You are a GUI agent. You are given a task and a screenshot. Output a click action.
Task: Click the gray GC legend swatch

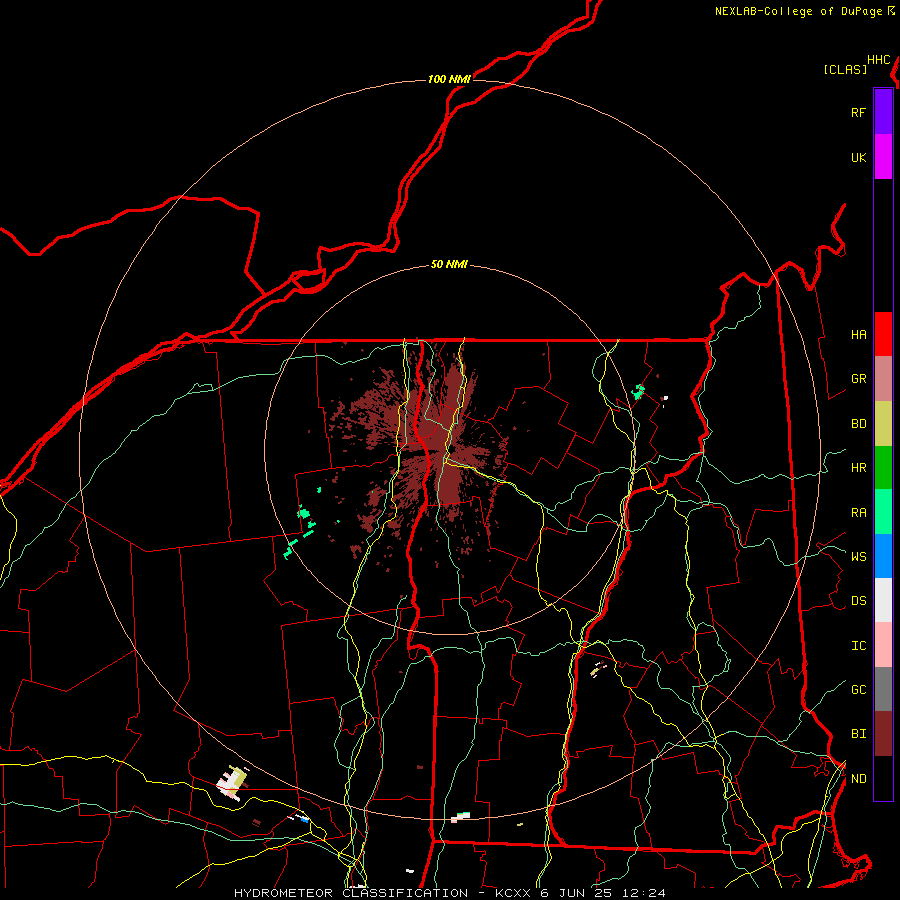883,689
